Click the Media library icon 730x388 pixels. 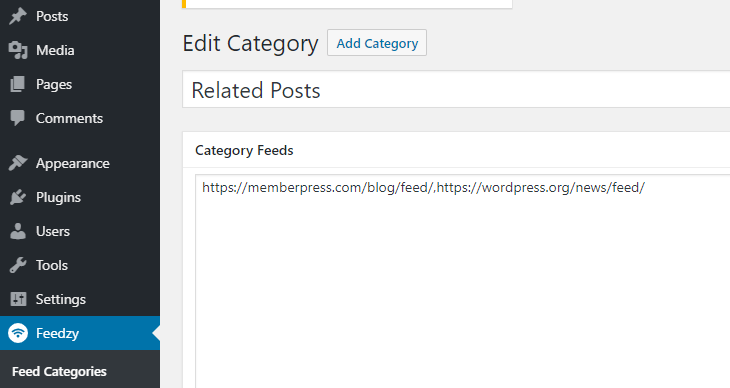pyautogui.click(x=18, y=50)
